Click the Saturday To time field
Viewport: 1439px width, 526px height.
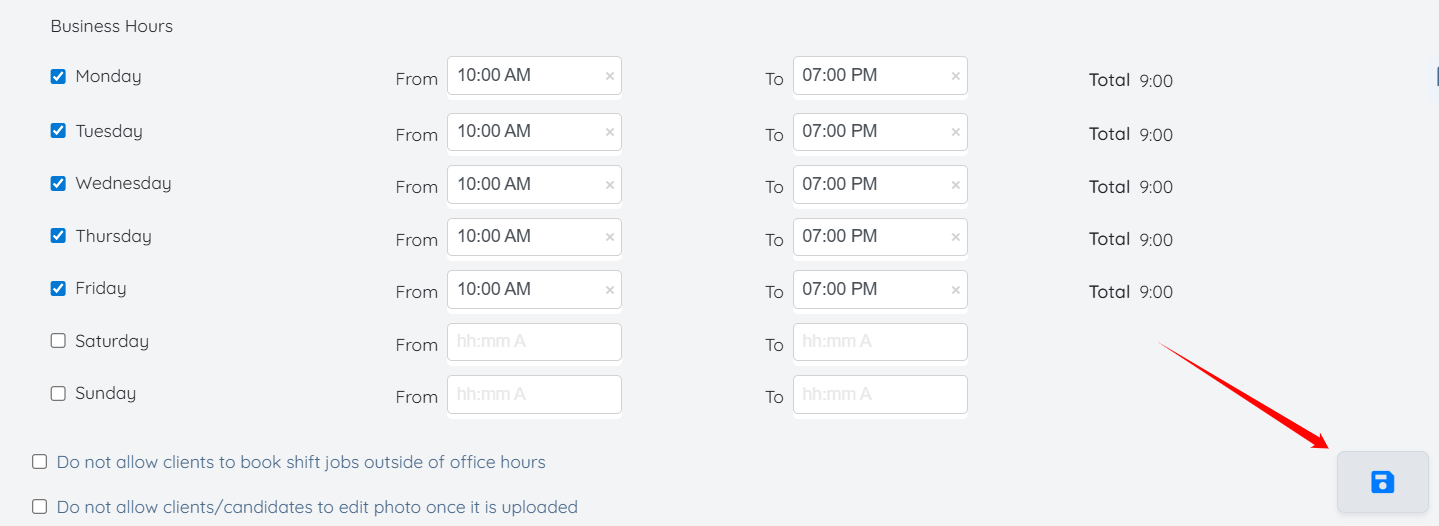coord(880,342)
